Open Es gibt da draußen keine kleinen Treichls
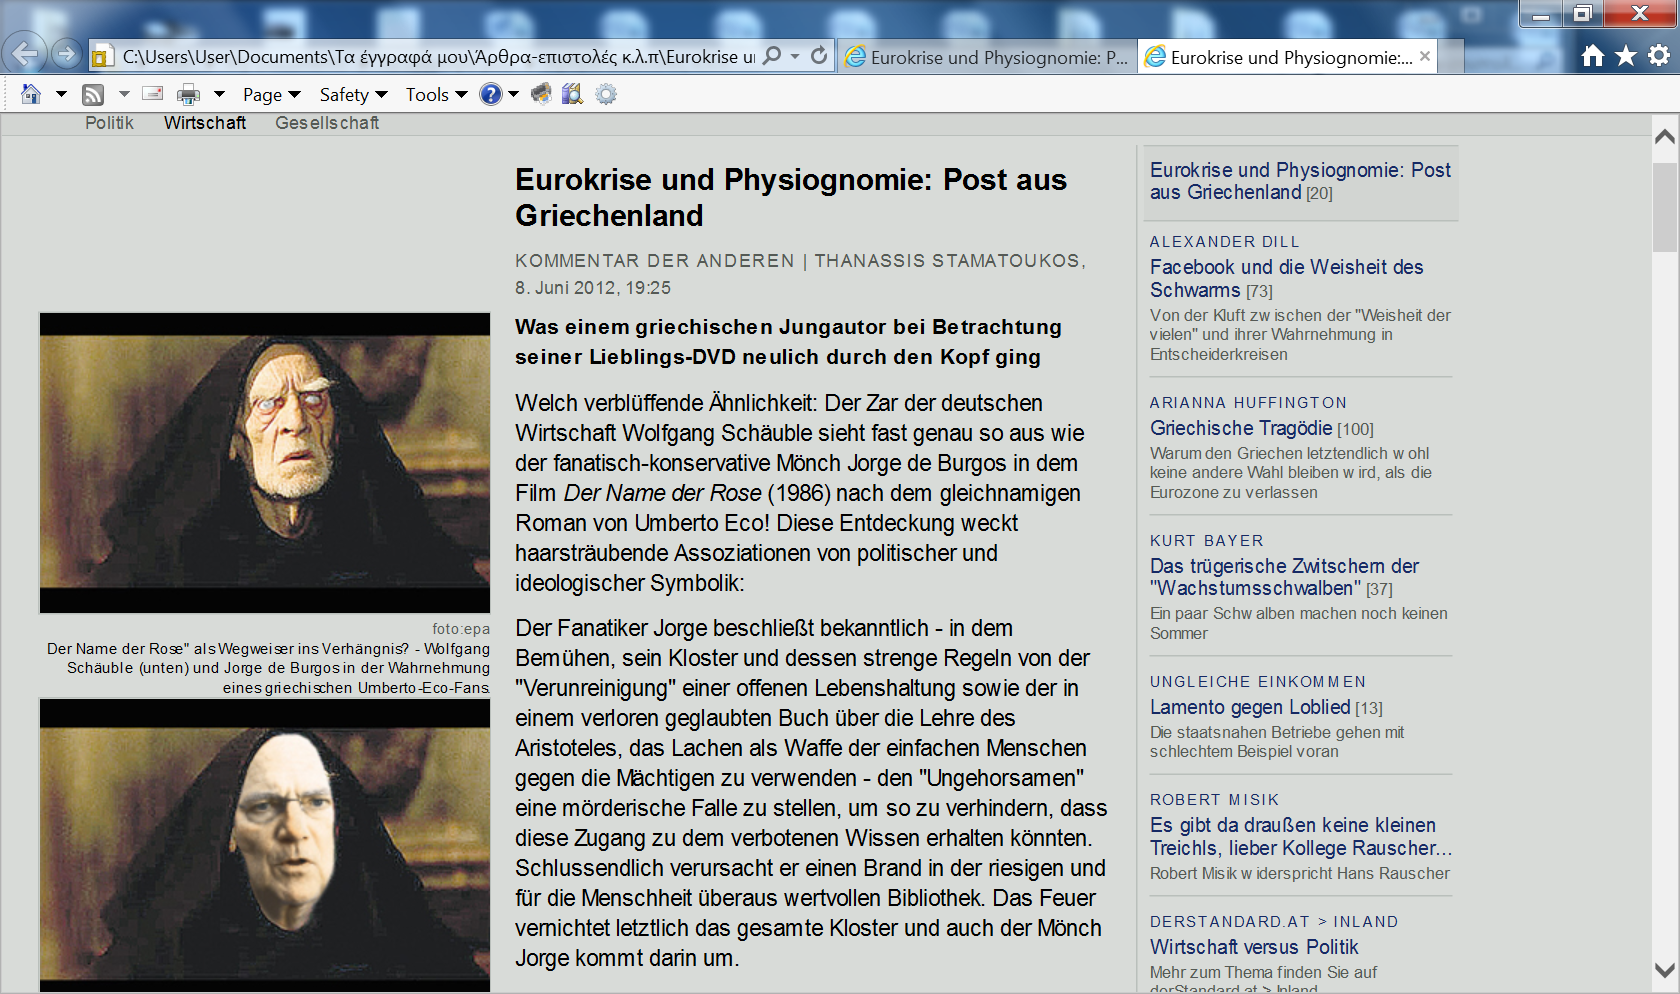This screenshot has width=1680, height=994. (1300, 836)
